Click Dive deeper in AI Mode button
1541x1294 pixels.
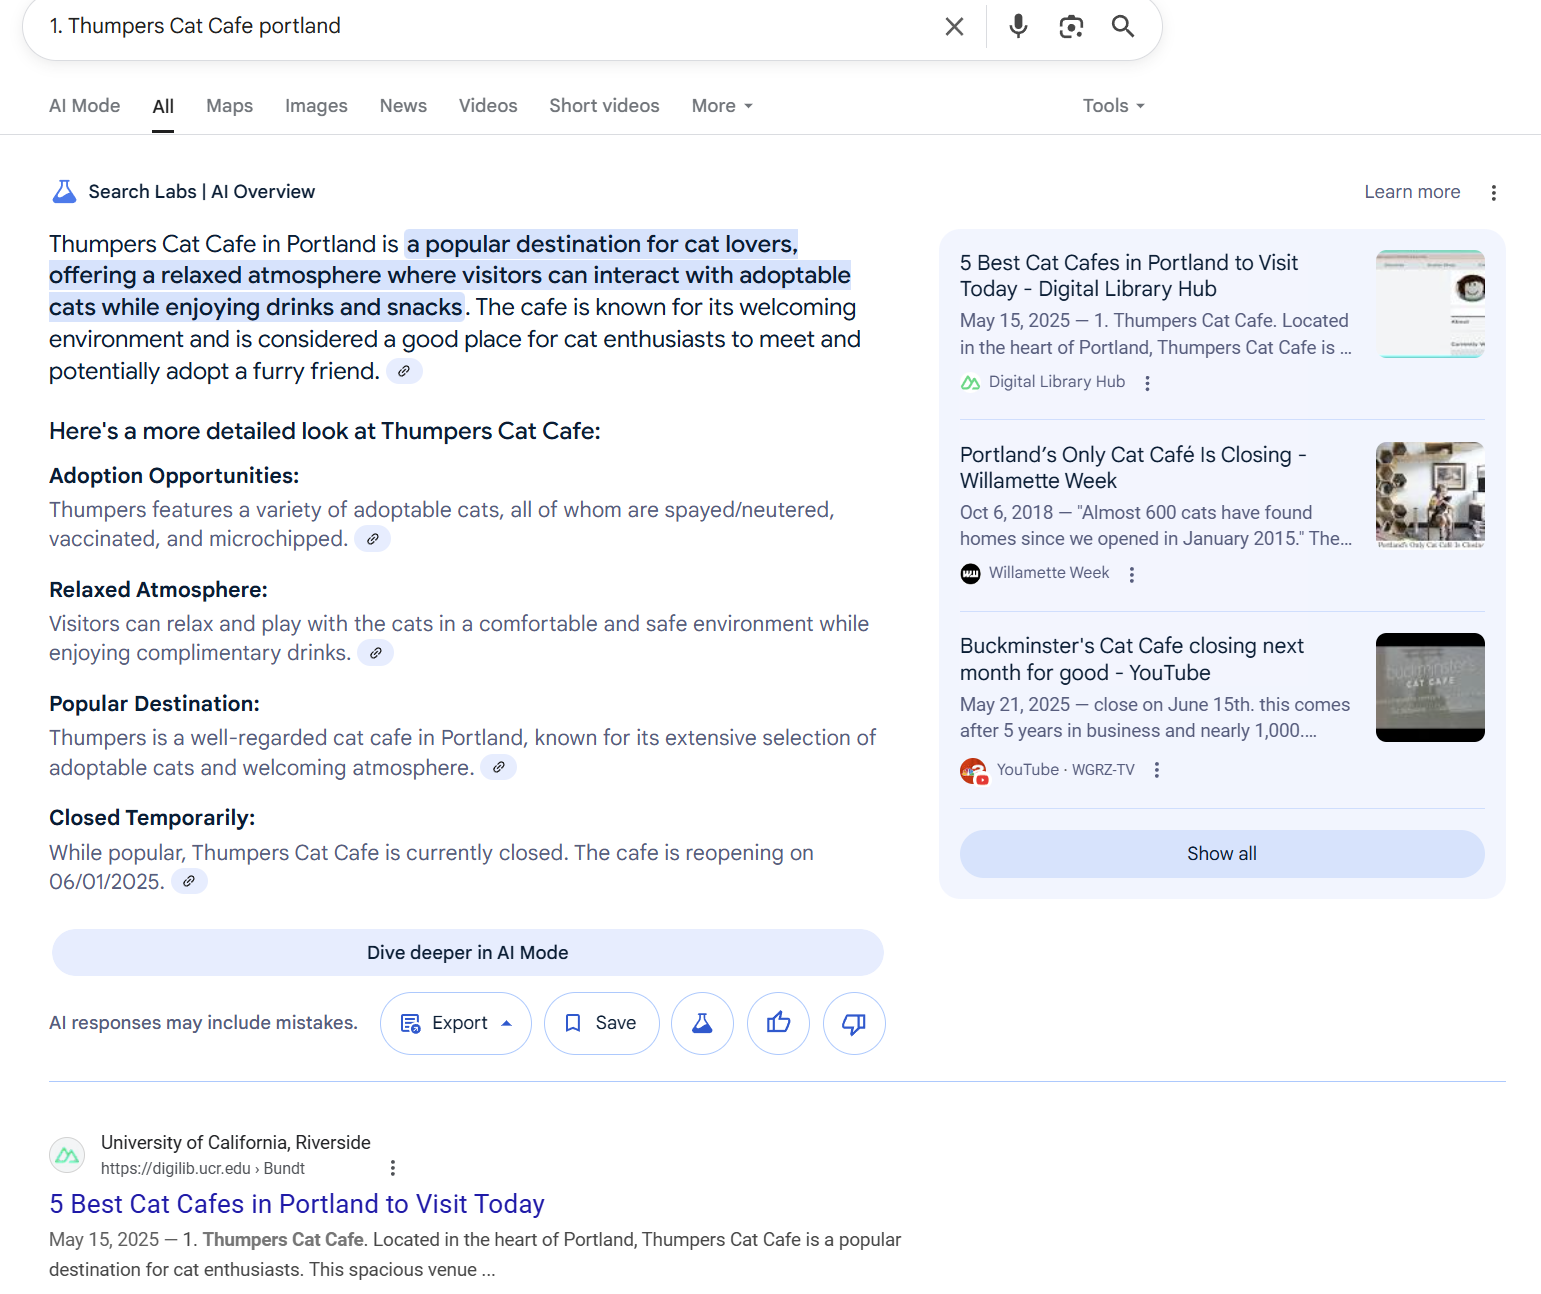[x=468, y=953]
